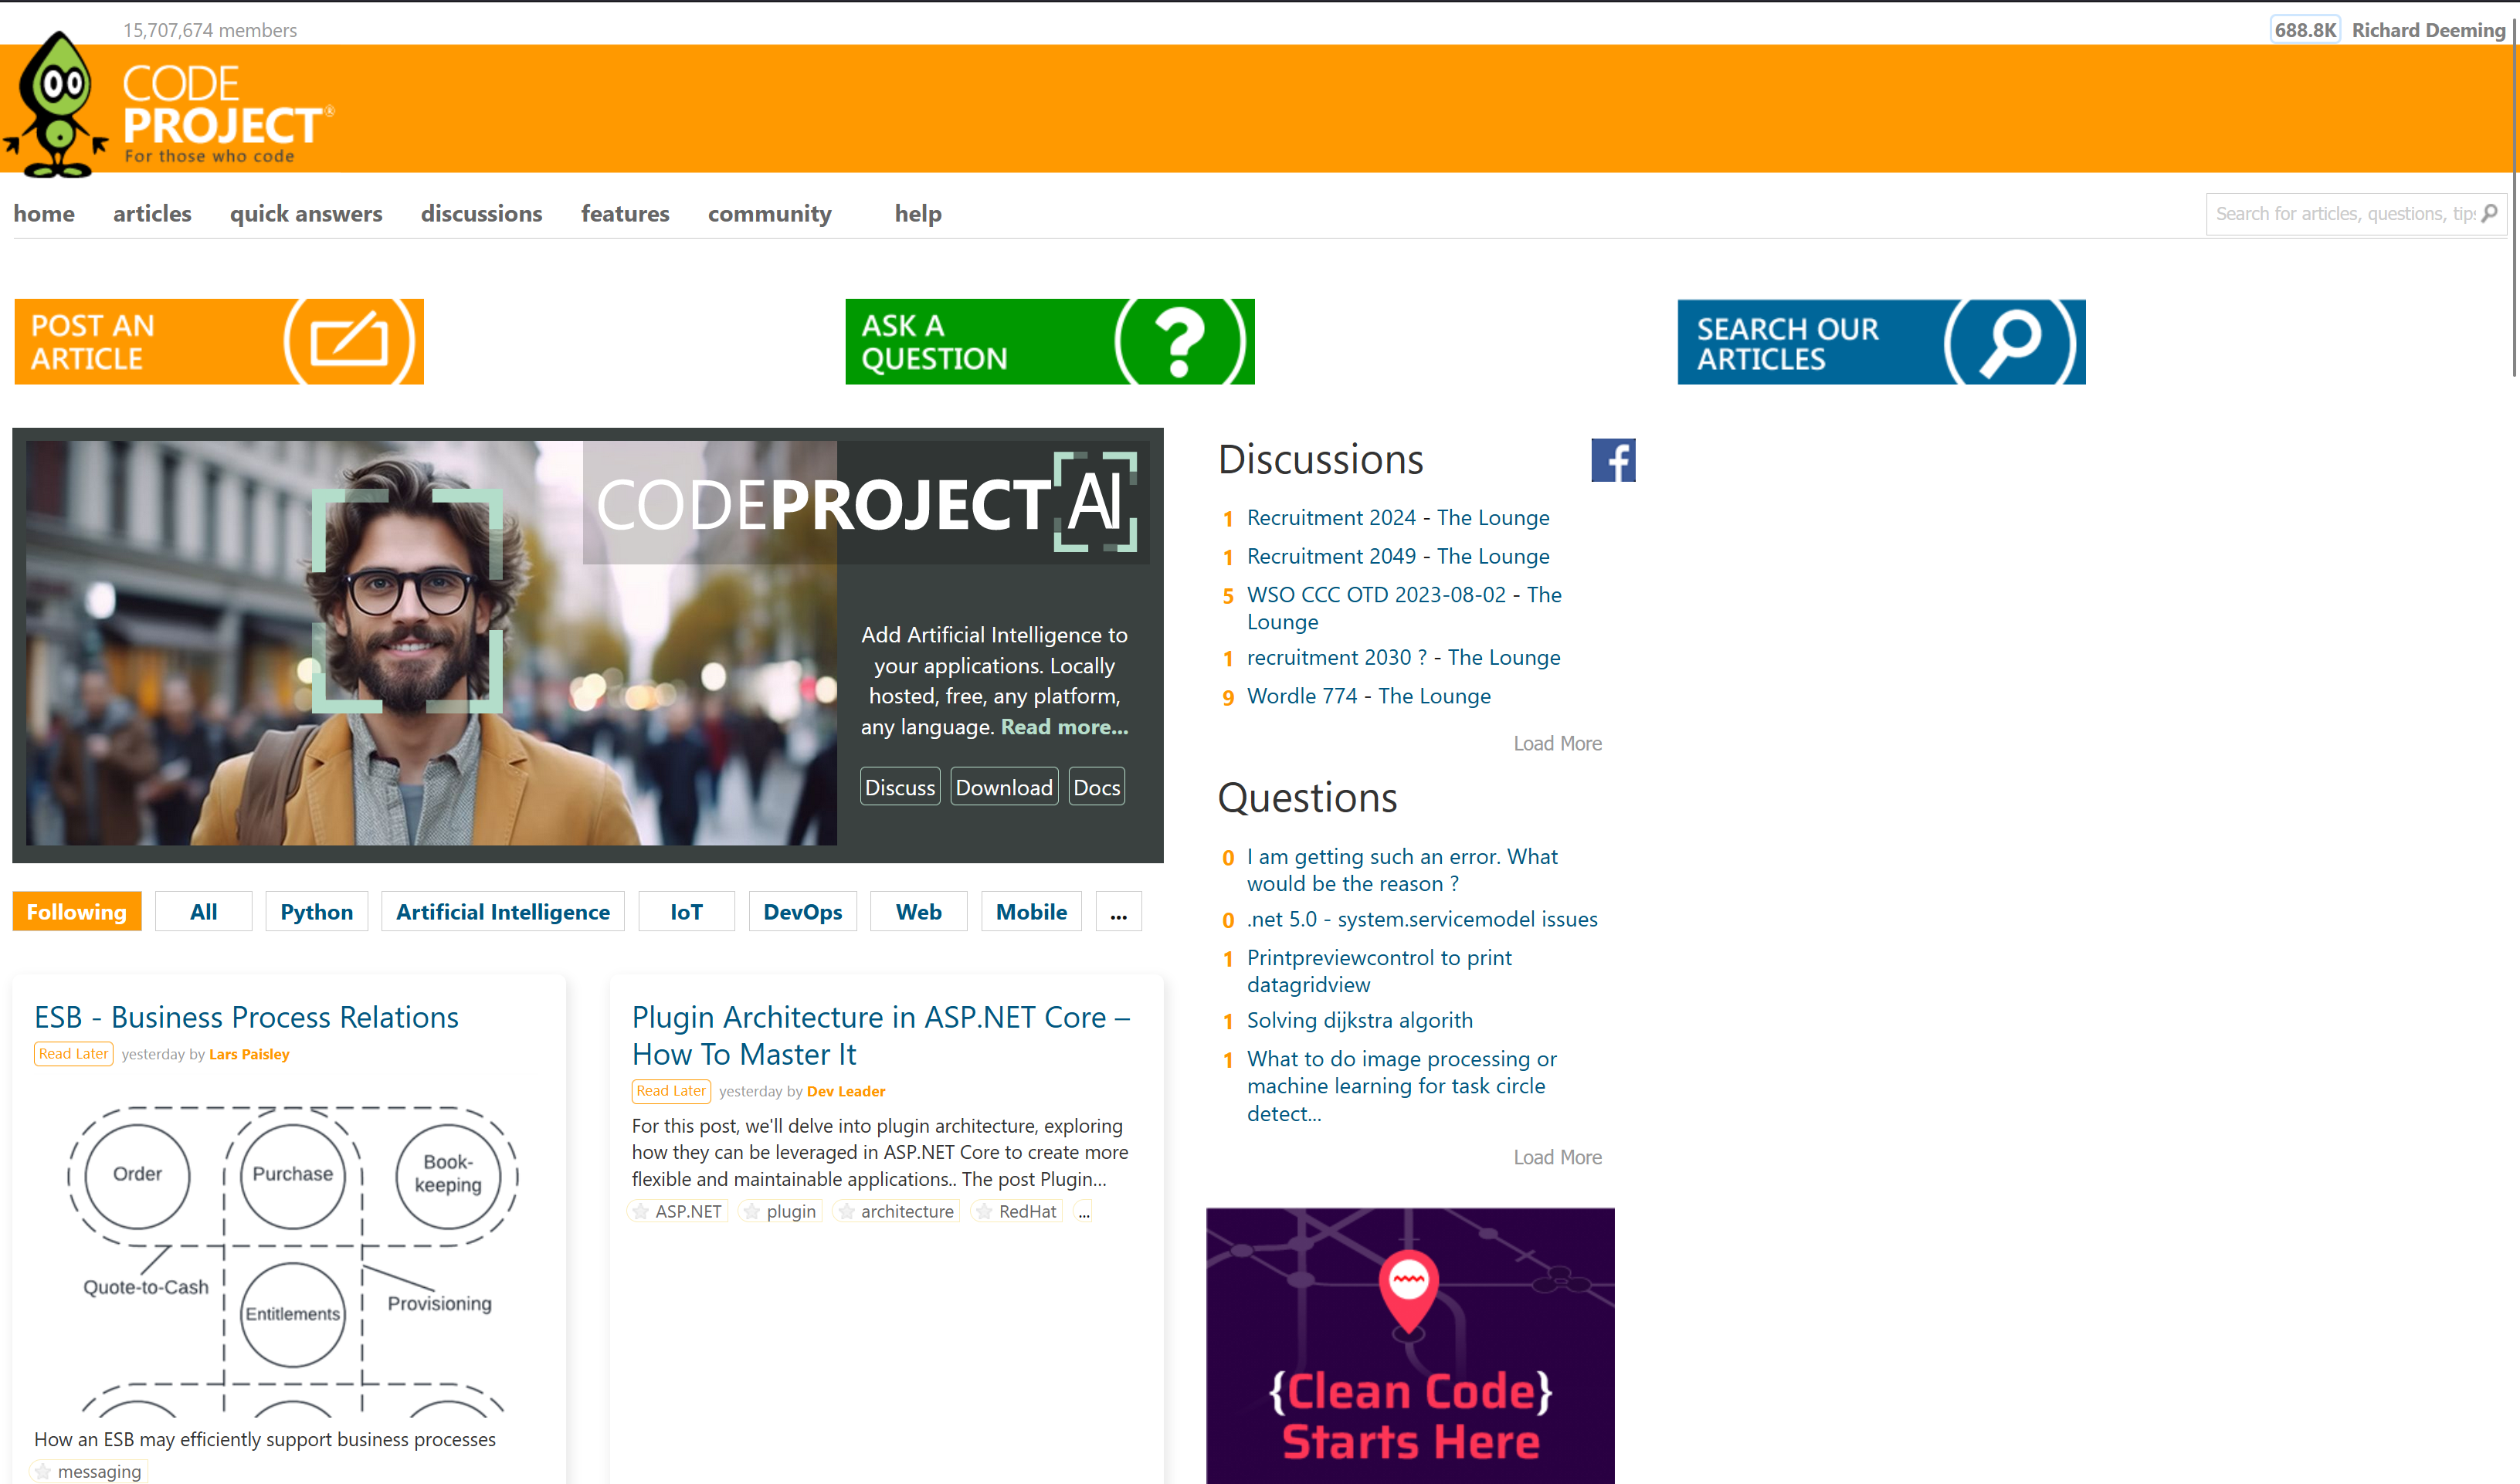Click the star icon next to plugin tag
2520x1484 pixels.
[x=752, y=1211]
